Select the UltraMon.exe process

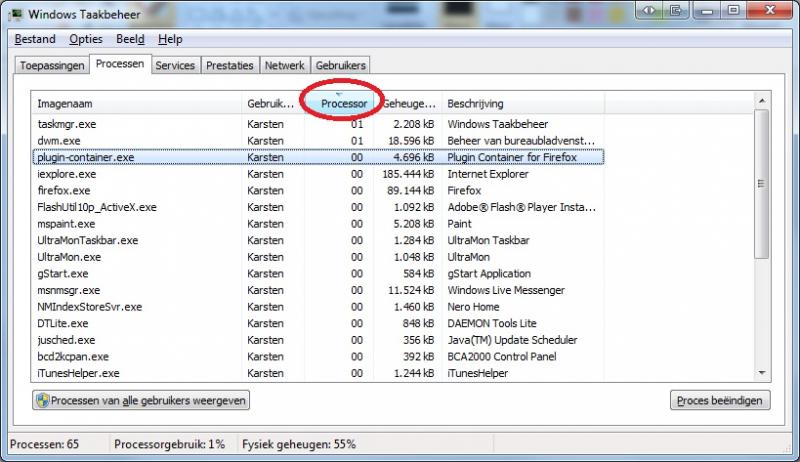[318, 257]
